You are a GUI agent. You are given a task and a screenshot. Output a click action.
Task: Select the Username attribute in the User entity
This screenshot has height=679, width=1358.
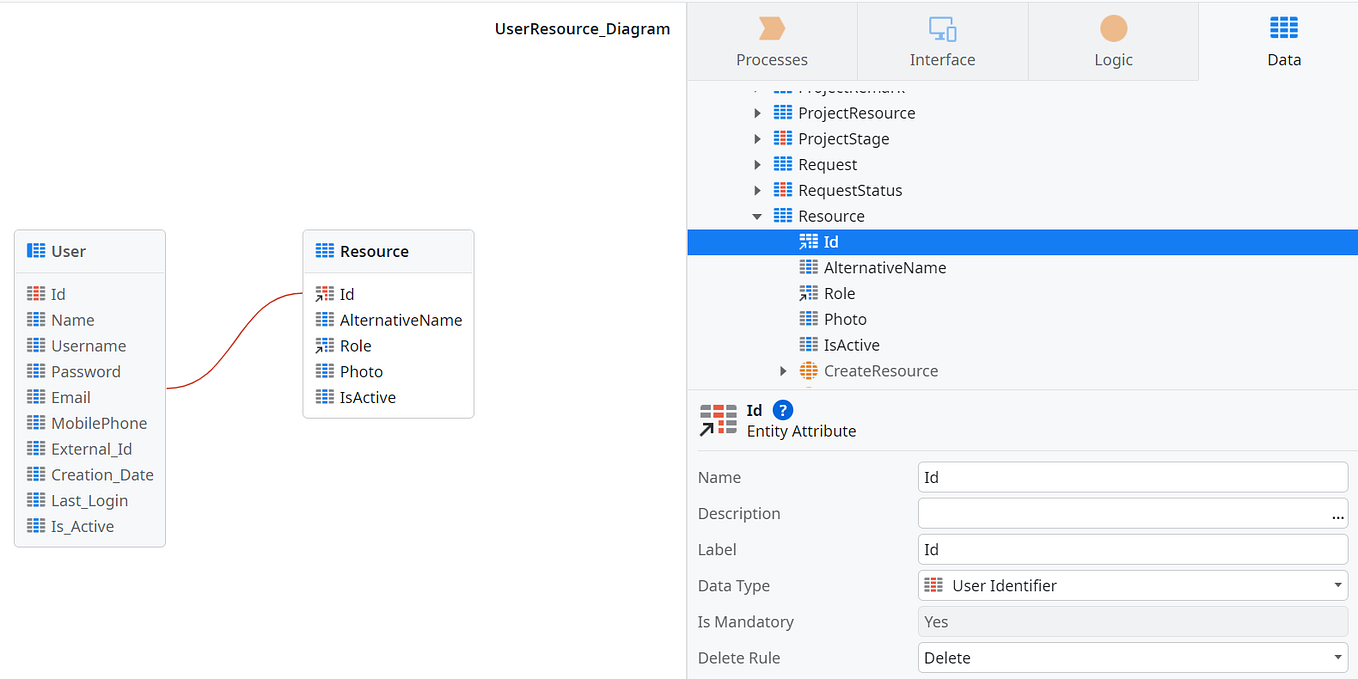pyautogui.click(x=88, y=345)
